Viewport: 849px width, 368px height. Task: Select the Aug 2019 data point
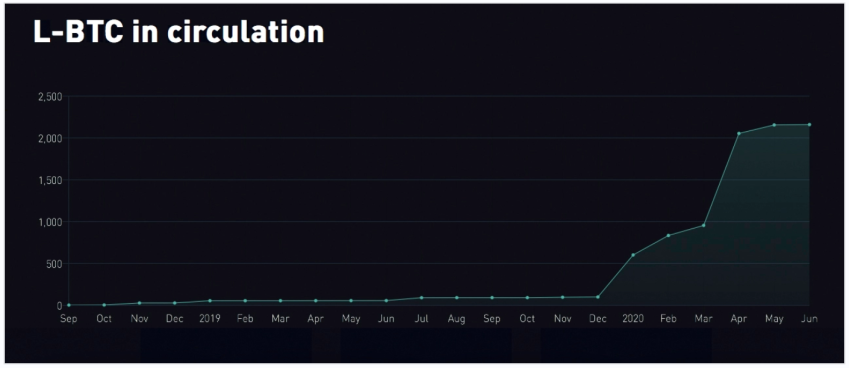(456, 298)
